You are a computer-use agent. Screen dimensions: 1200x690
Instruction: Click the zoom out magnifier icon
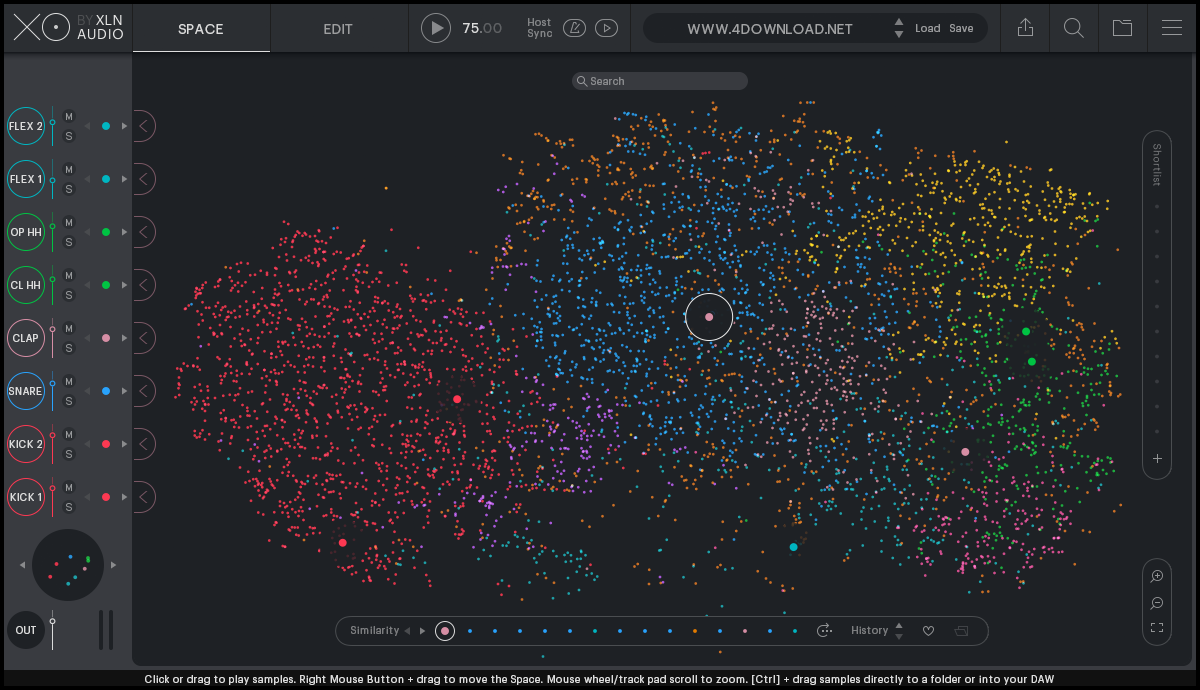1157,603
